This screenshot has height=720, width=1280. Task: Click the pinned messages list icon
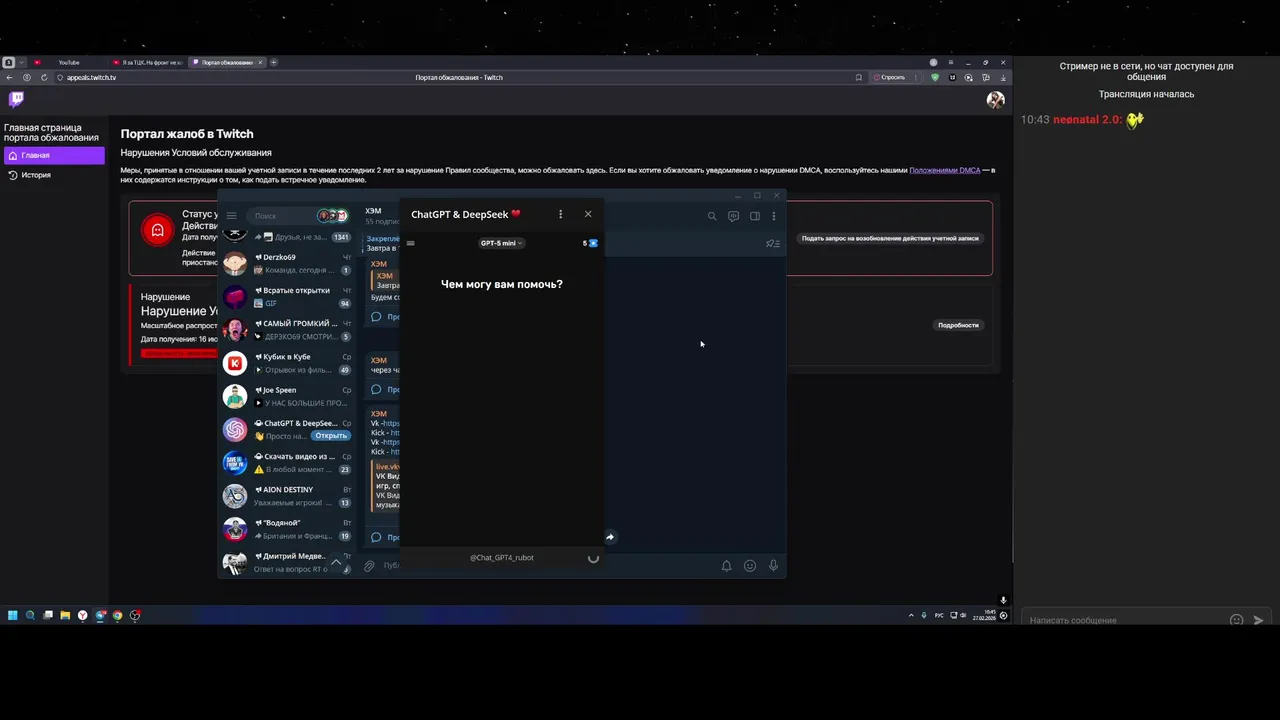tap(772, 243)
